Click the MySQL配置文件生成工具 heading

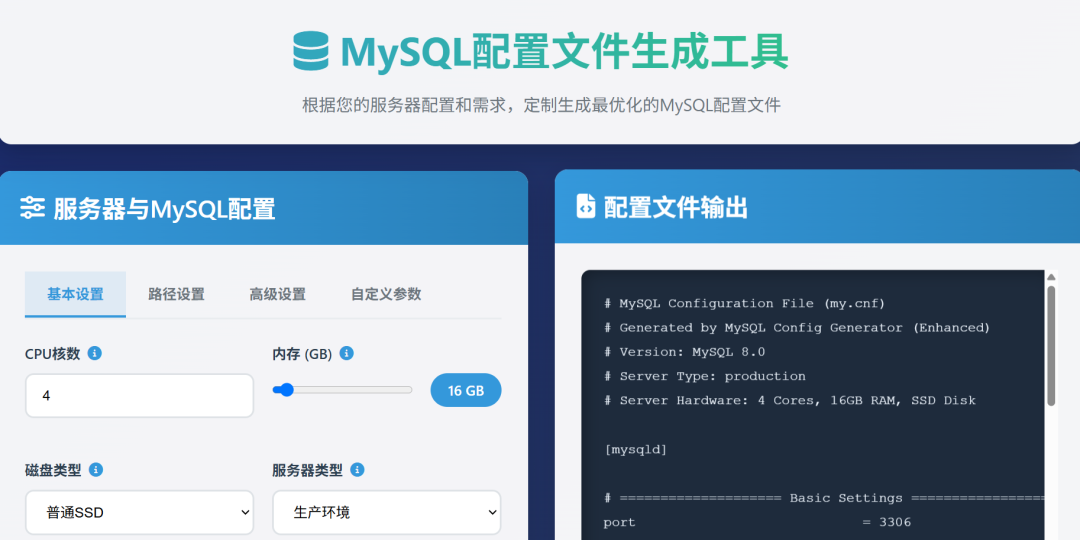tap(564, 52)
